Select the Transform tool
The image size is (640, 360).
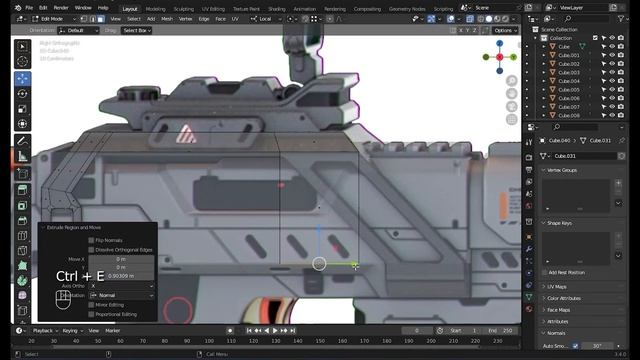click(22, 124)
